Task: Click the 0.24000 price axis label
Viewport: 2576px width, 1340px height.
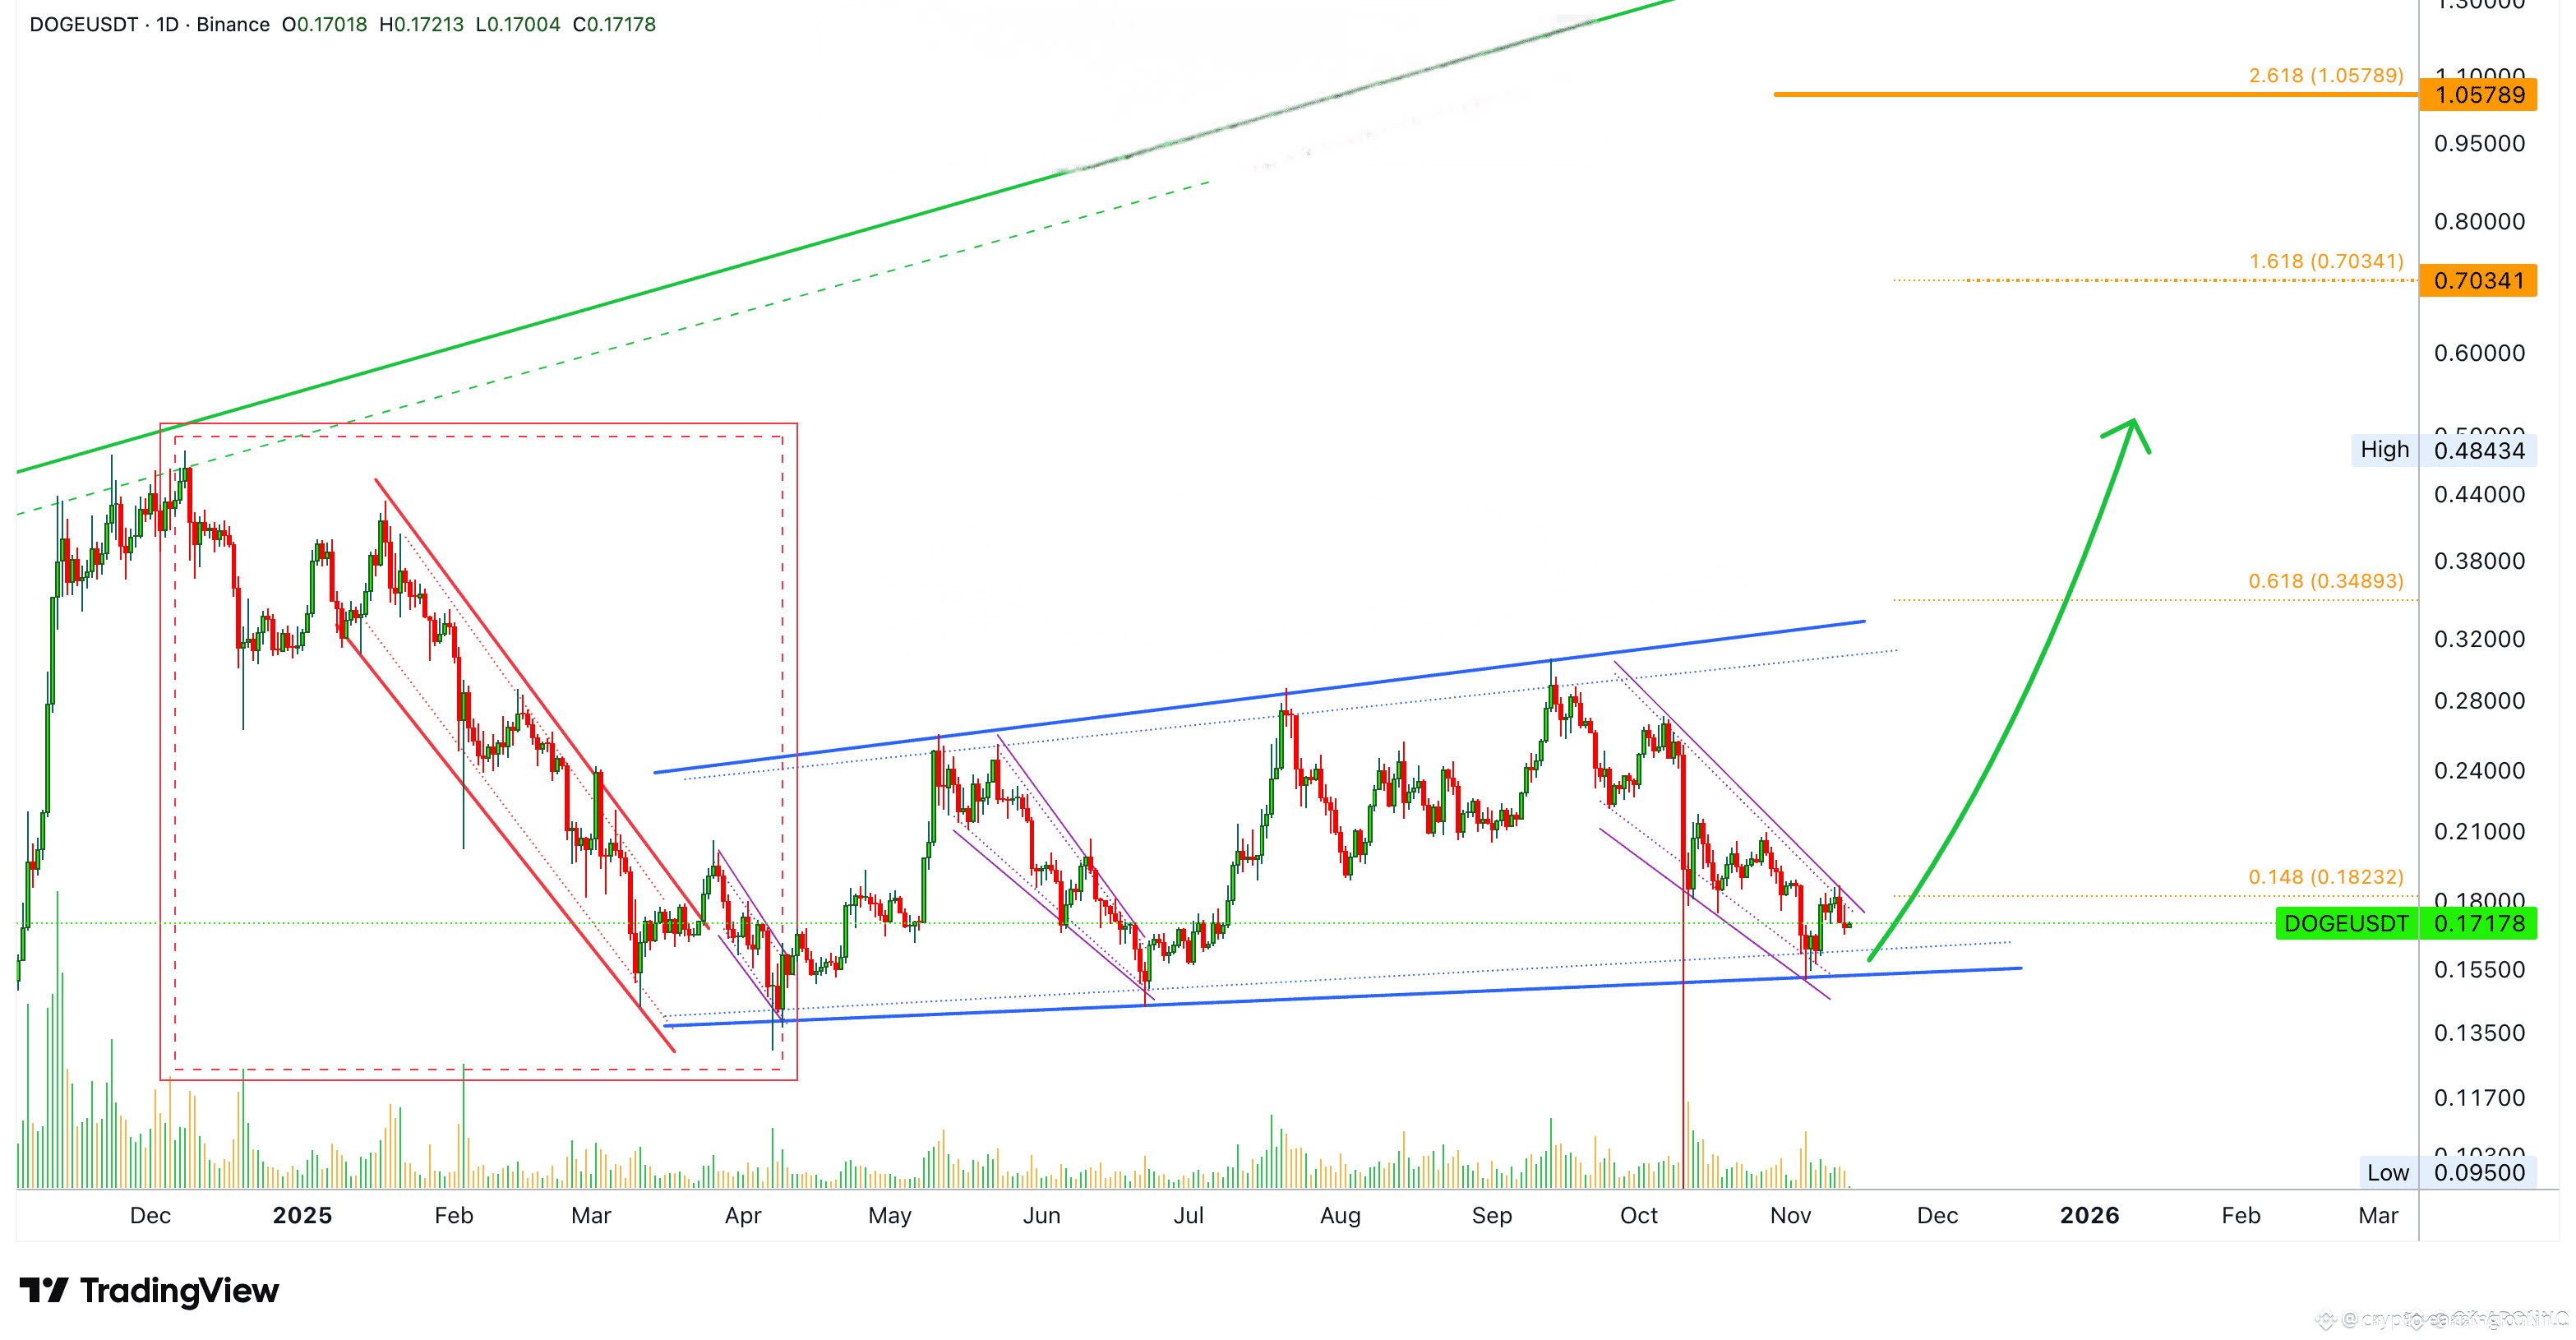Action: (2479, 771)
